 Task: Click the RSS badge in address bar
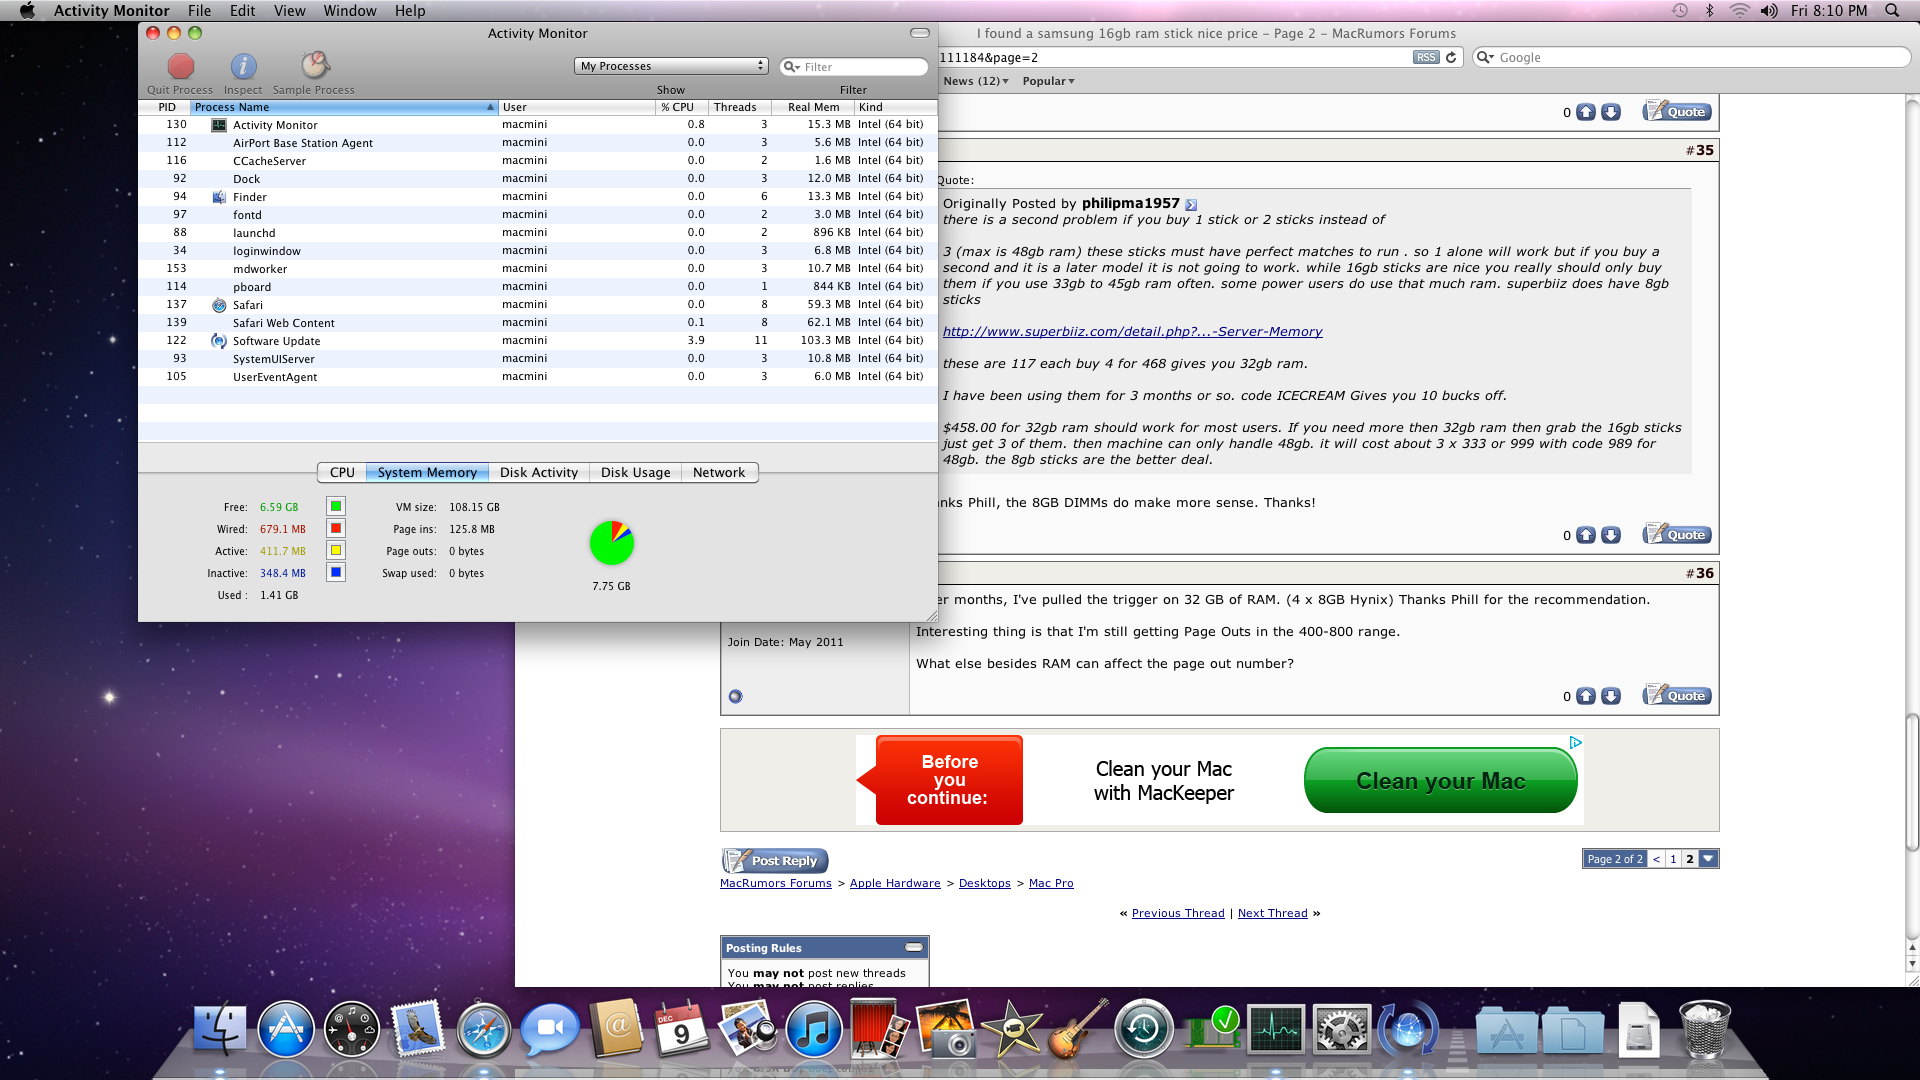(1426, 58)
